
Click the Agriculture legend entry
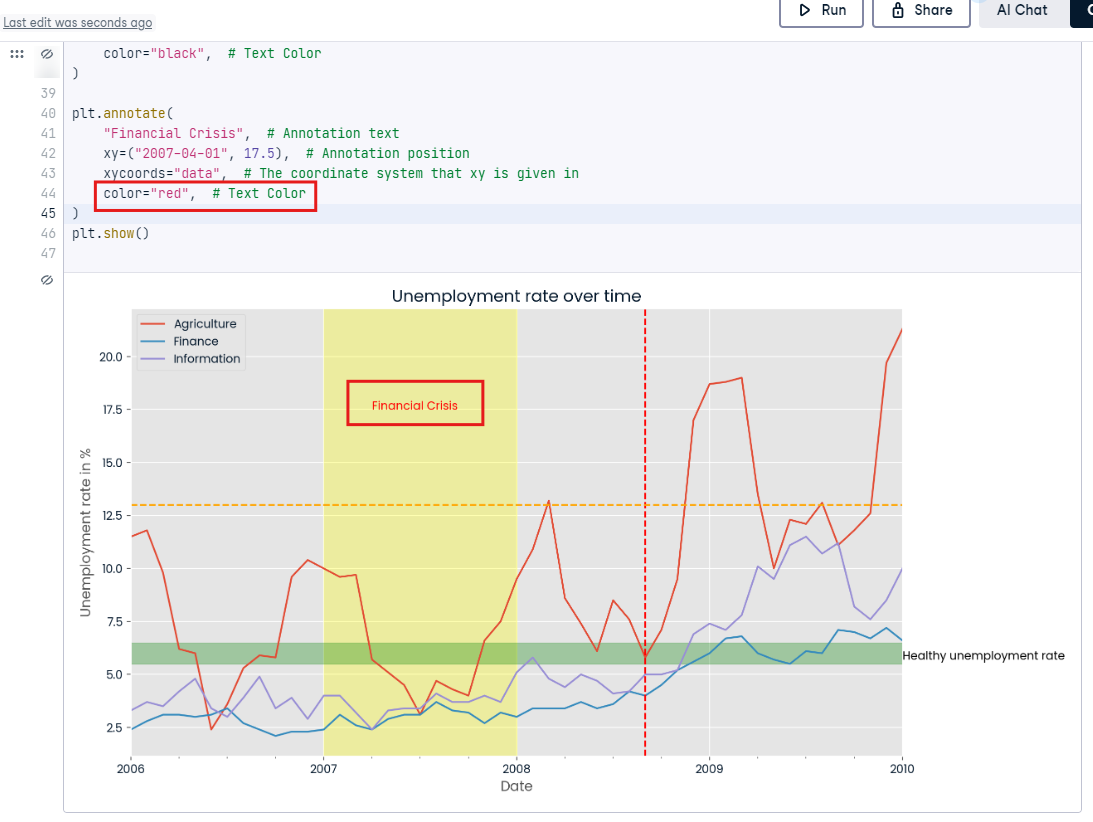point(188,324)
